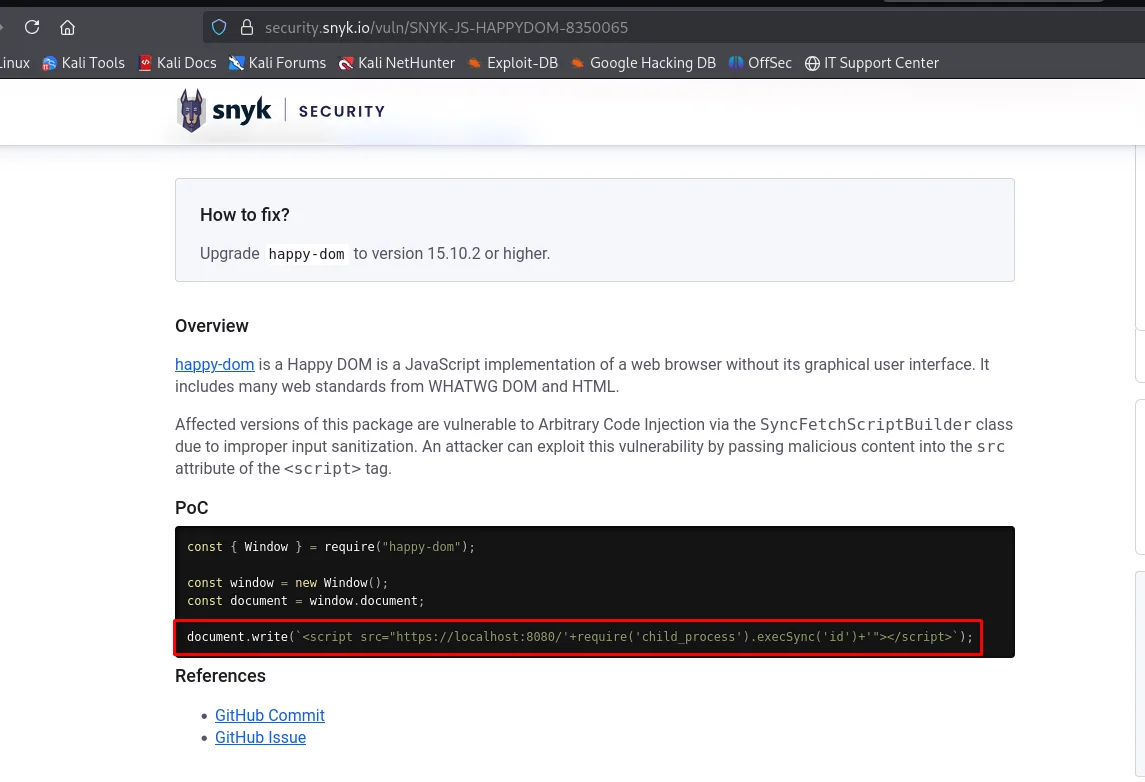The width and height of the screenshot is (1145, 782).
Task: Click the 'Overview' heading
Action: coord(212,326)
